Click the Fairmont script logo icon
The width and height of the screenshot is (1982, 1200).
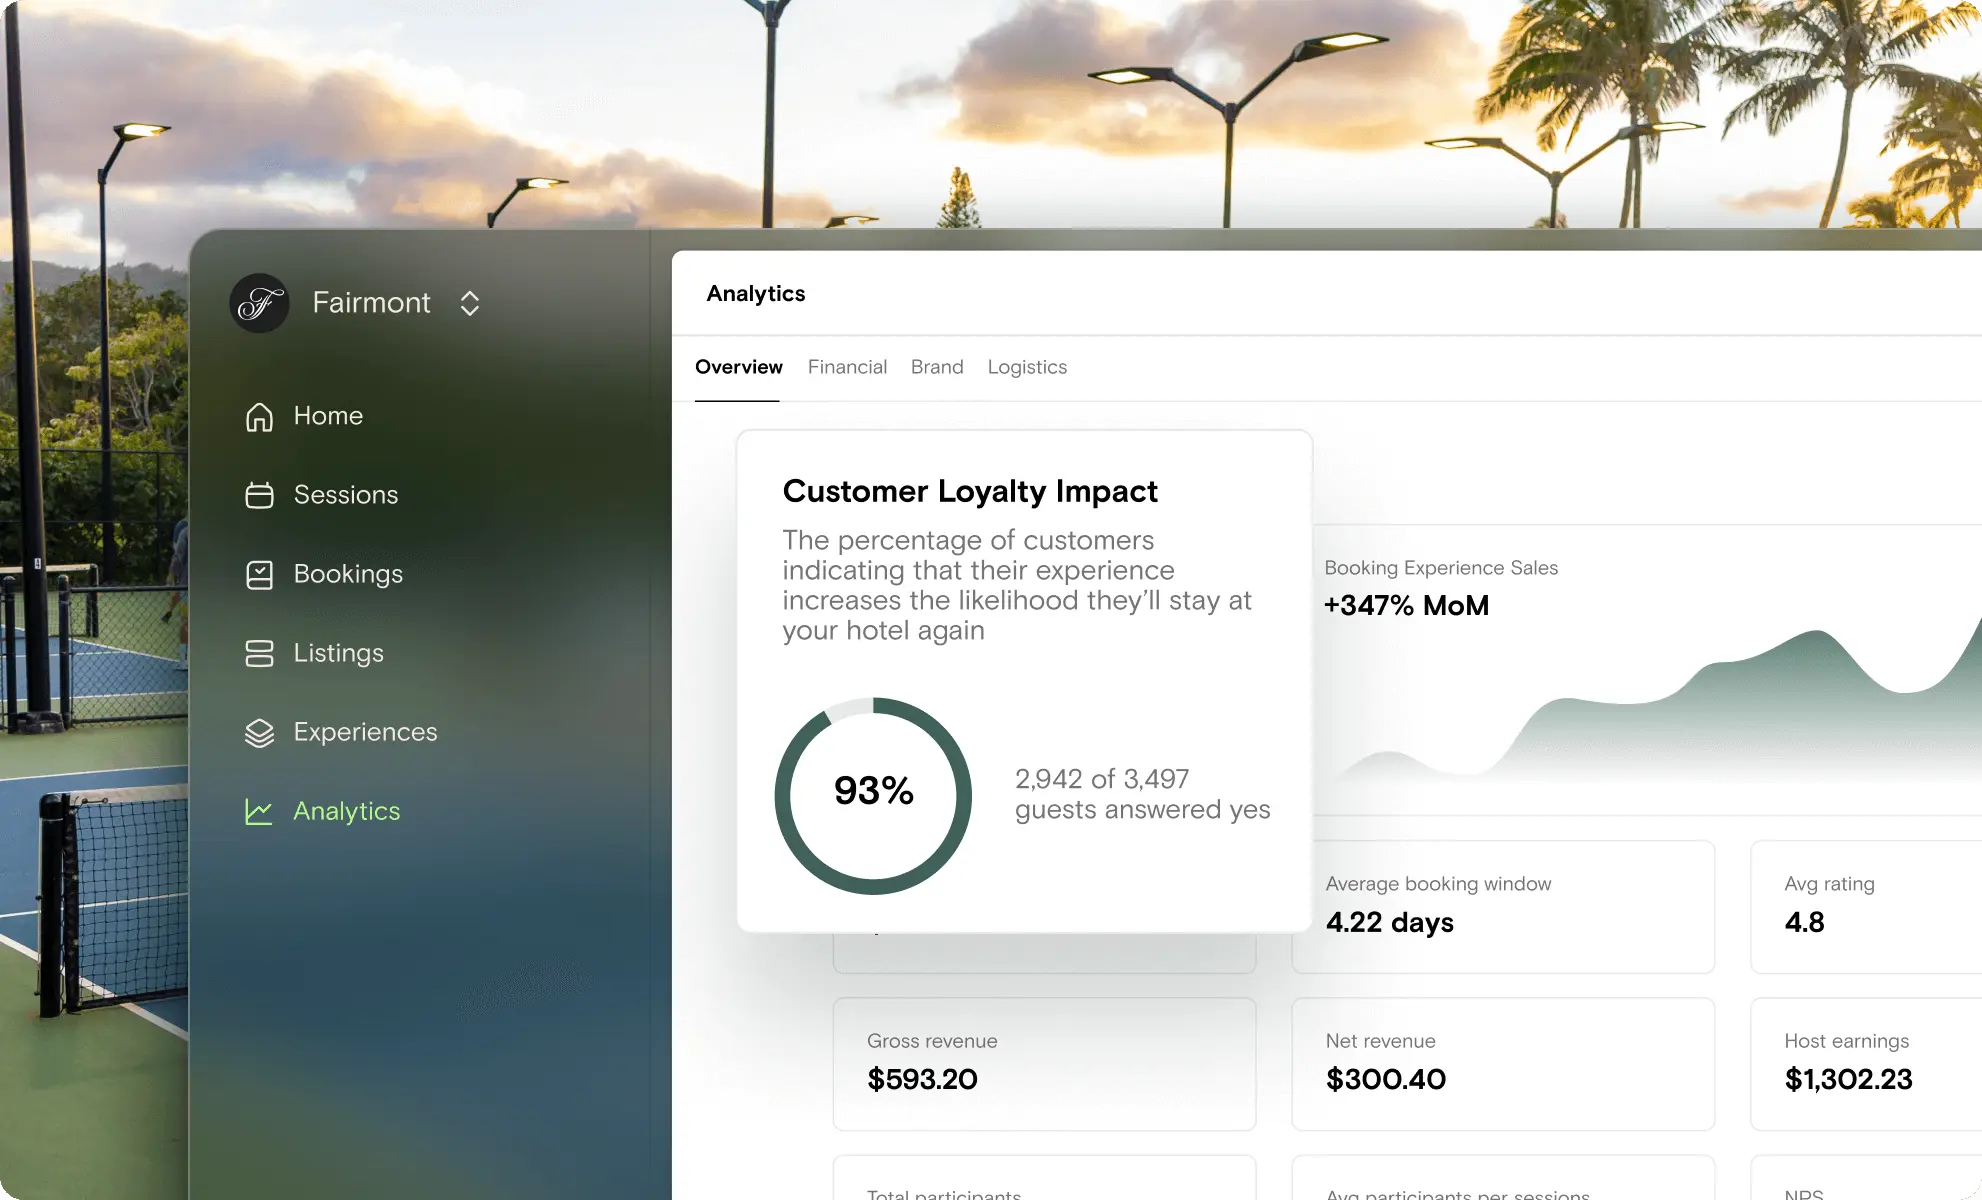(x=259, y=303)
